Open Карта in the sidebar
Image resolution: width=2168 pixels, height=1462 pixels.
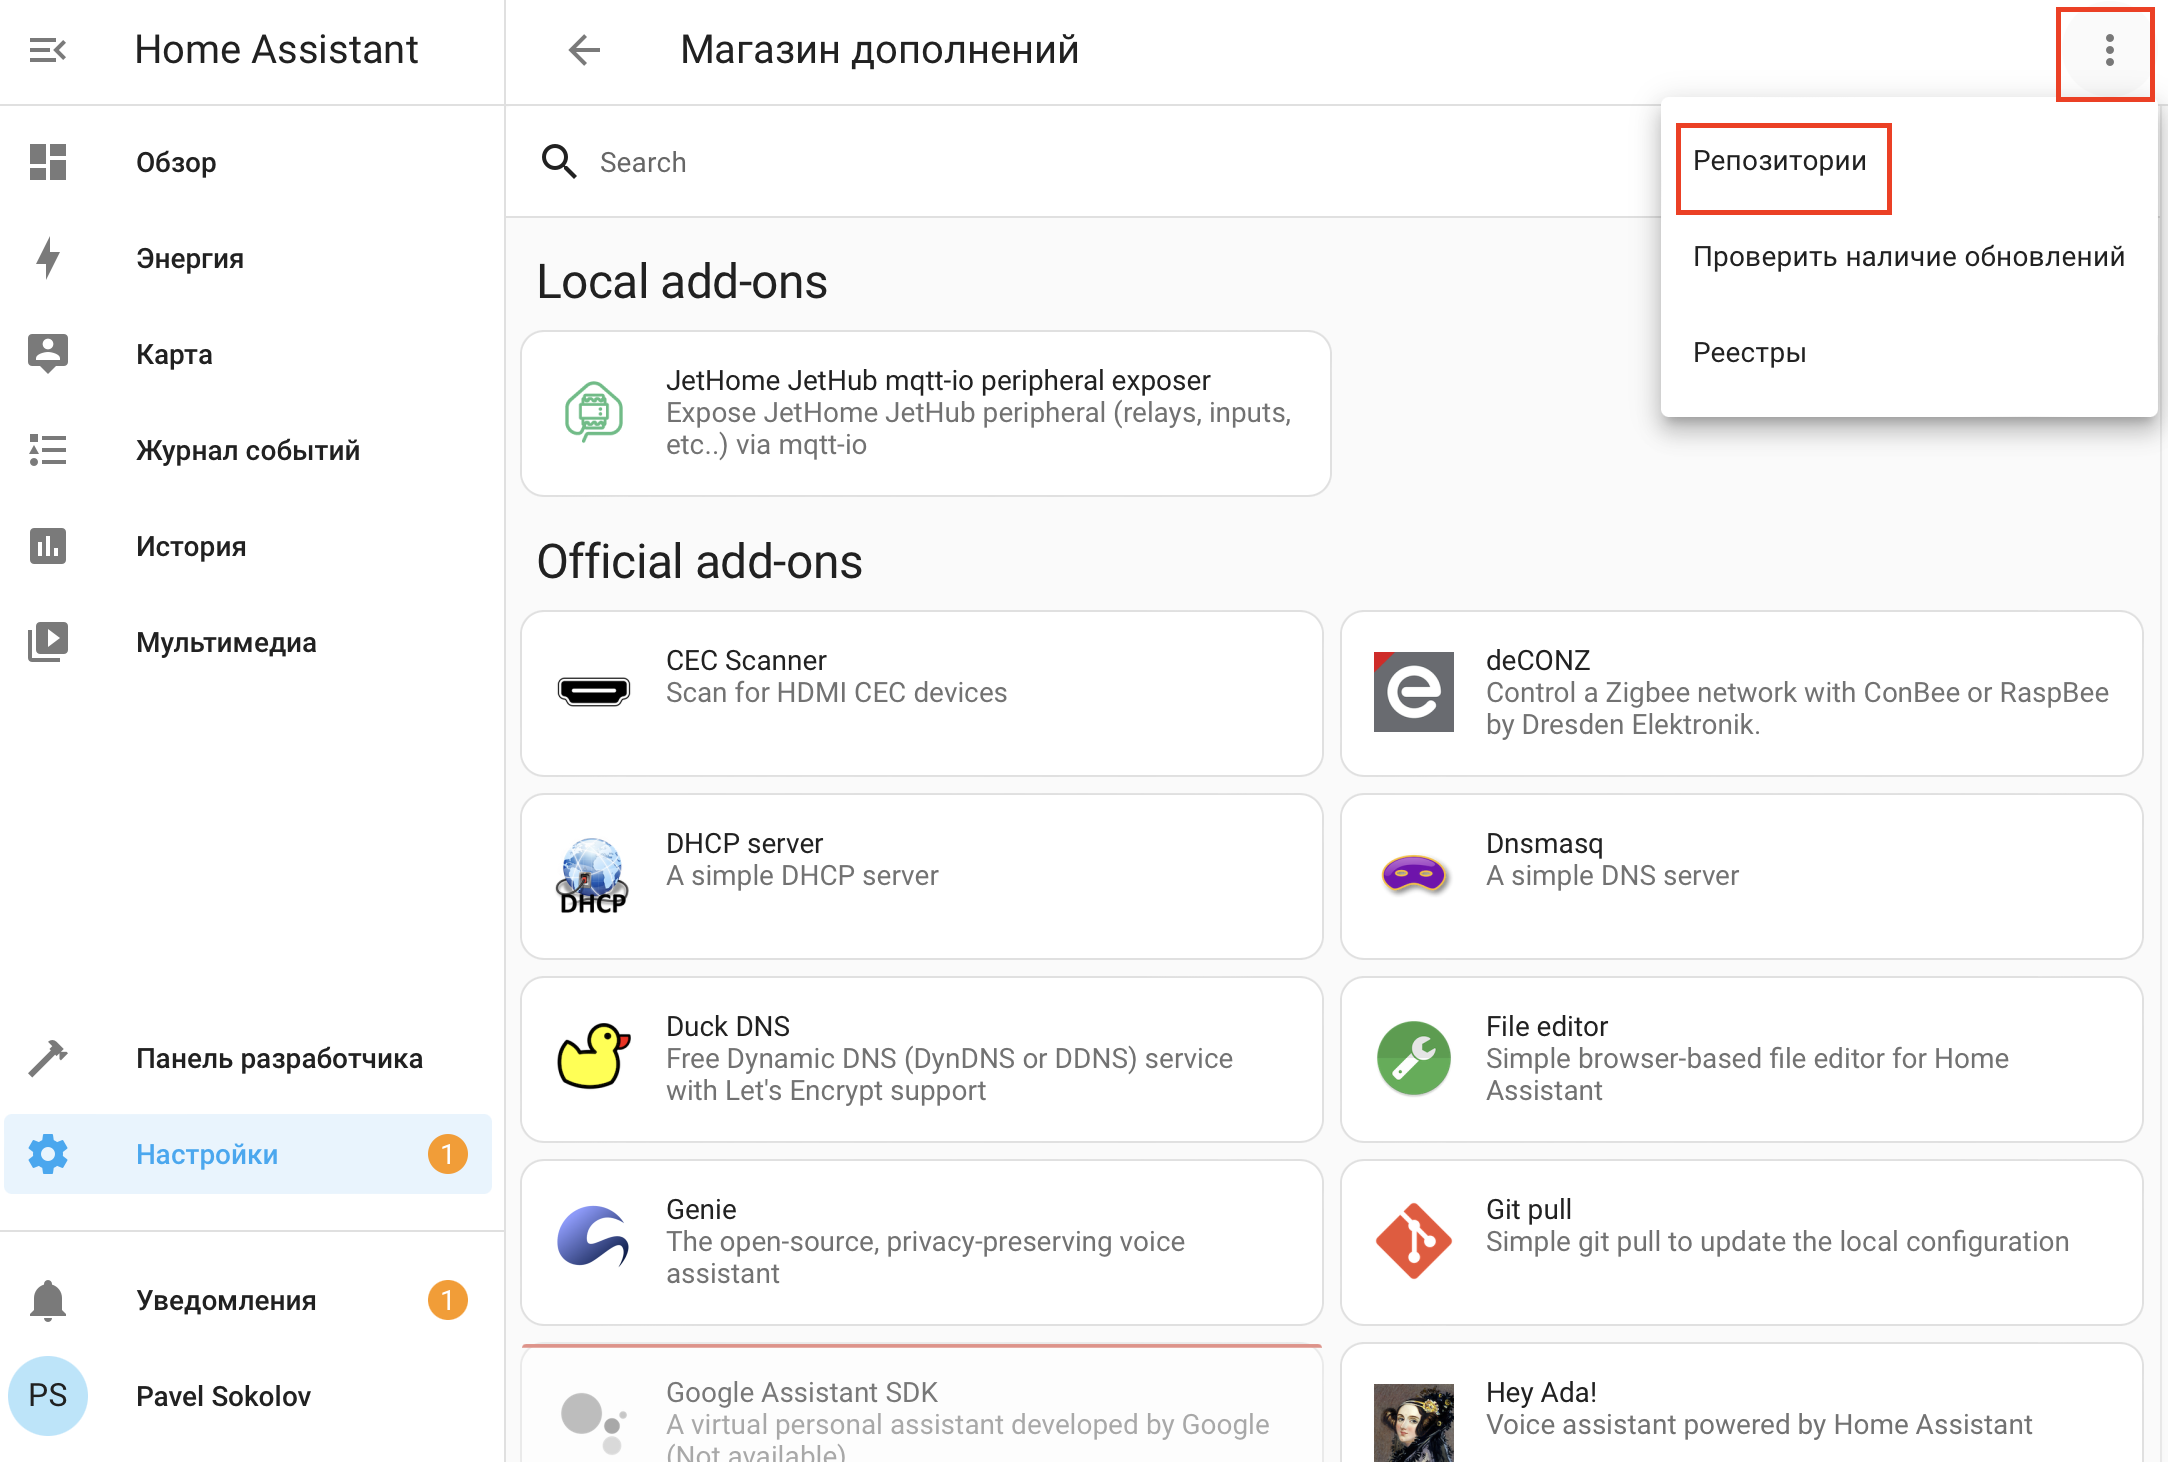[x=174, y=354]
